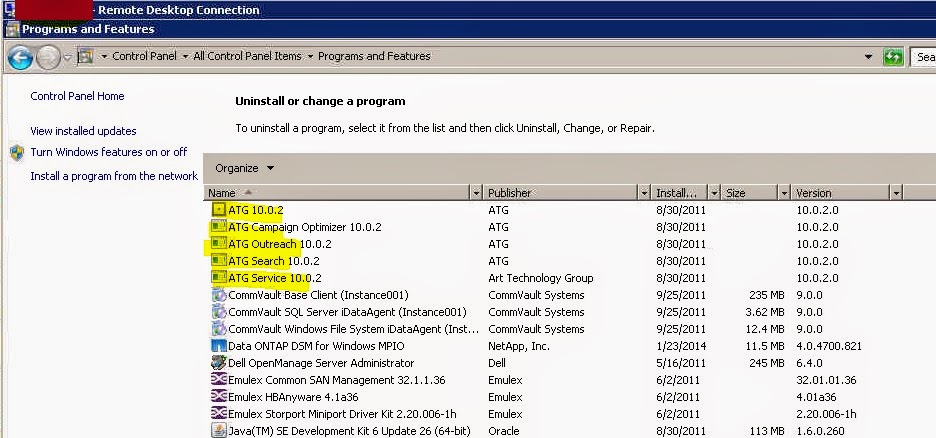The image size is (936, 438).
Task: Click the ATG Campaign Optimizer program icon
Action: coord(219,227)
